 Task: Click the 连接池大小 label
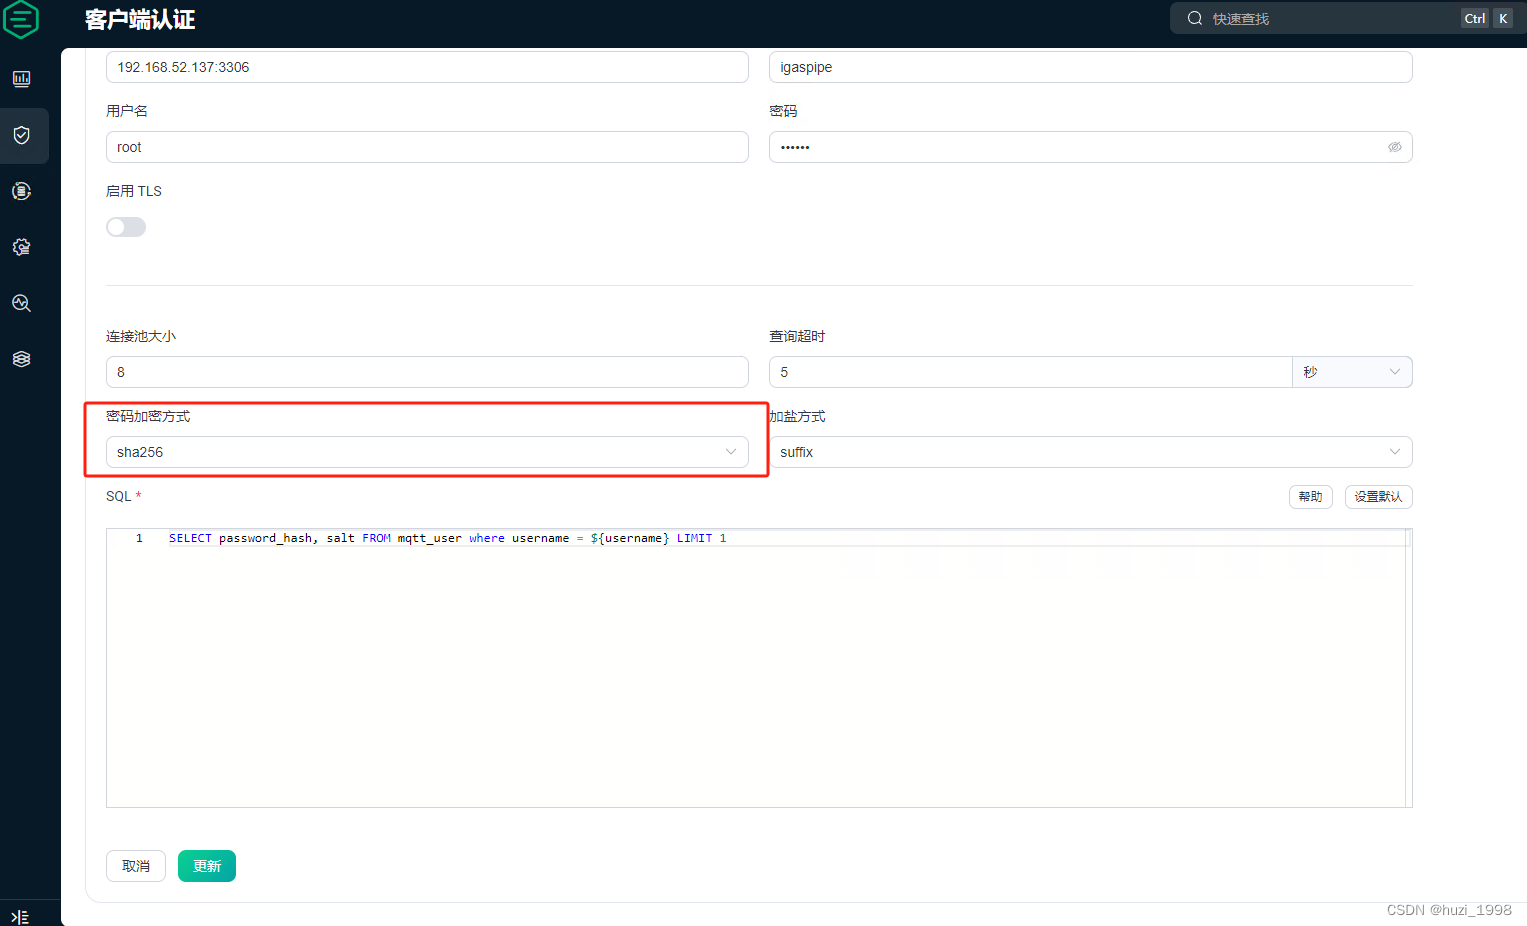pos(141,336)
